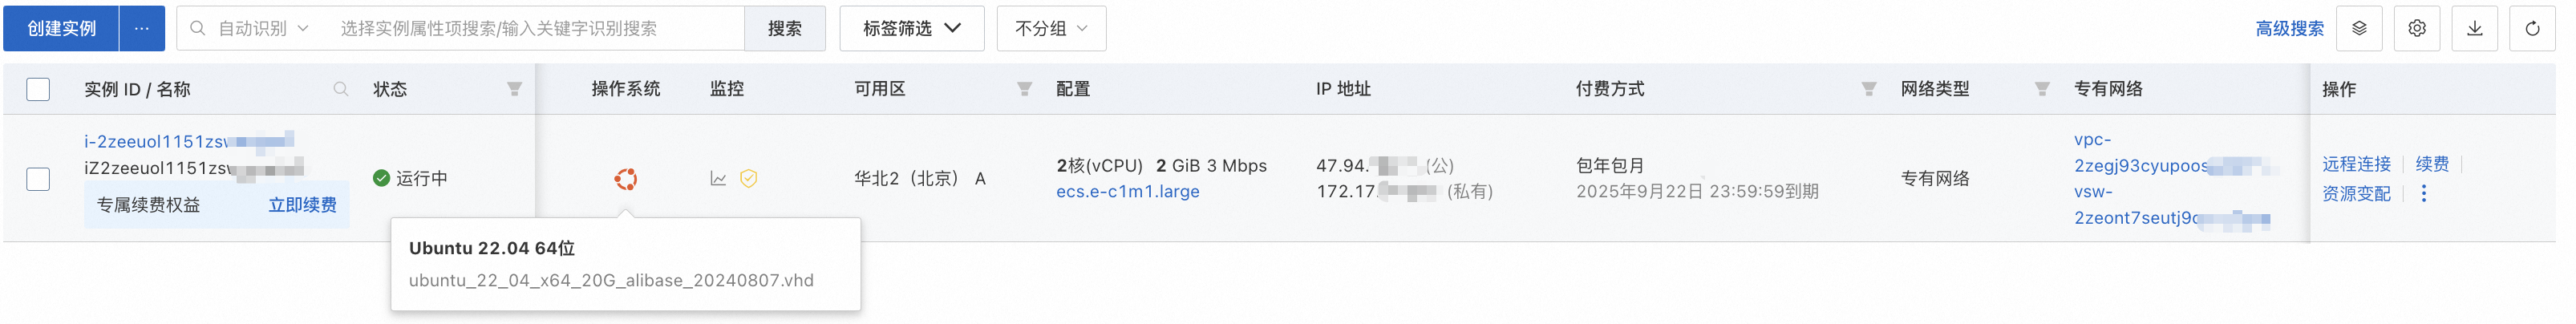Click the 创建实例 button

pos(62,29)
